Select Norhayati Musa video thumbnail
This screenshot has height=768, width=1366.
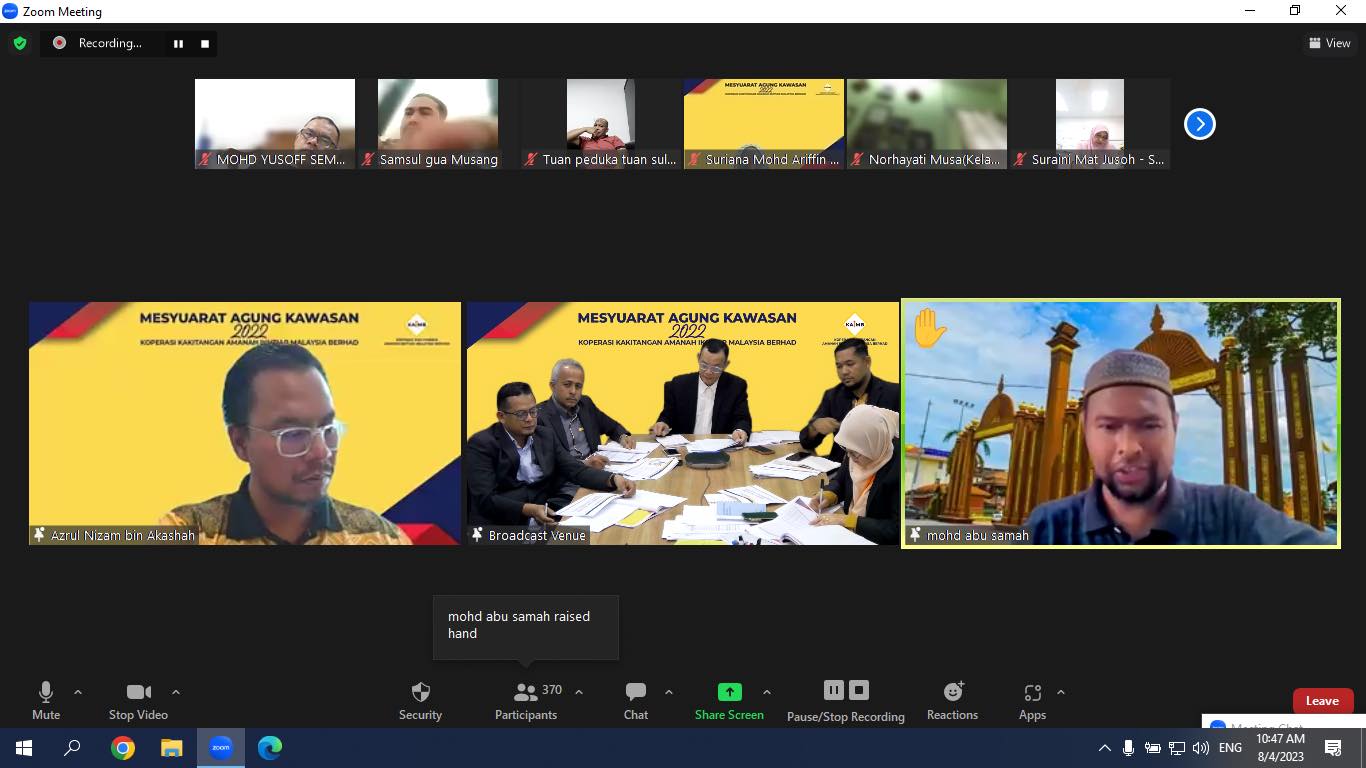(x=927, y=124)
